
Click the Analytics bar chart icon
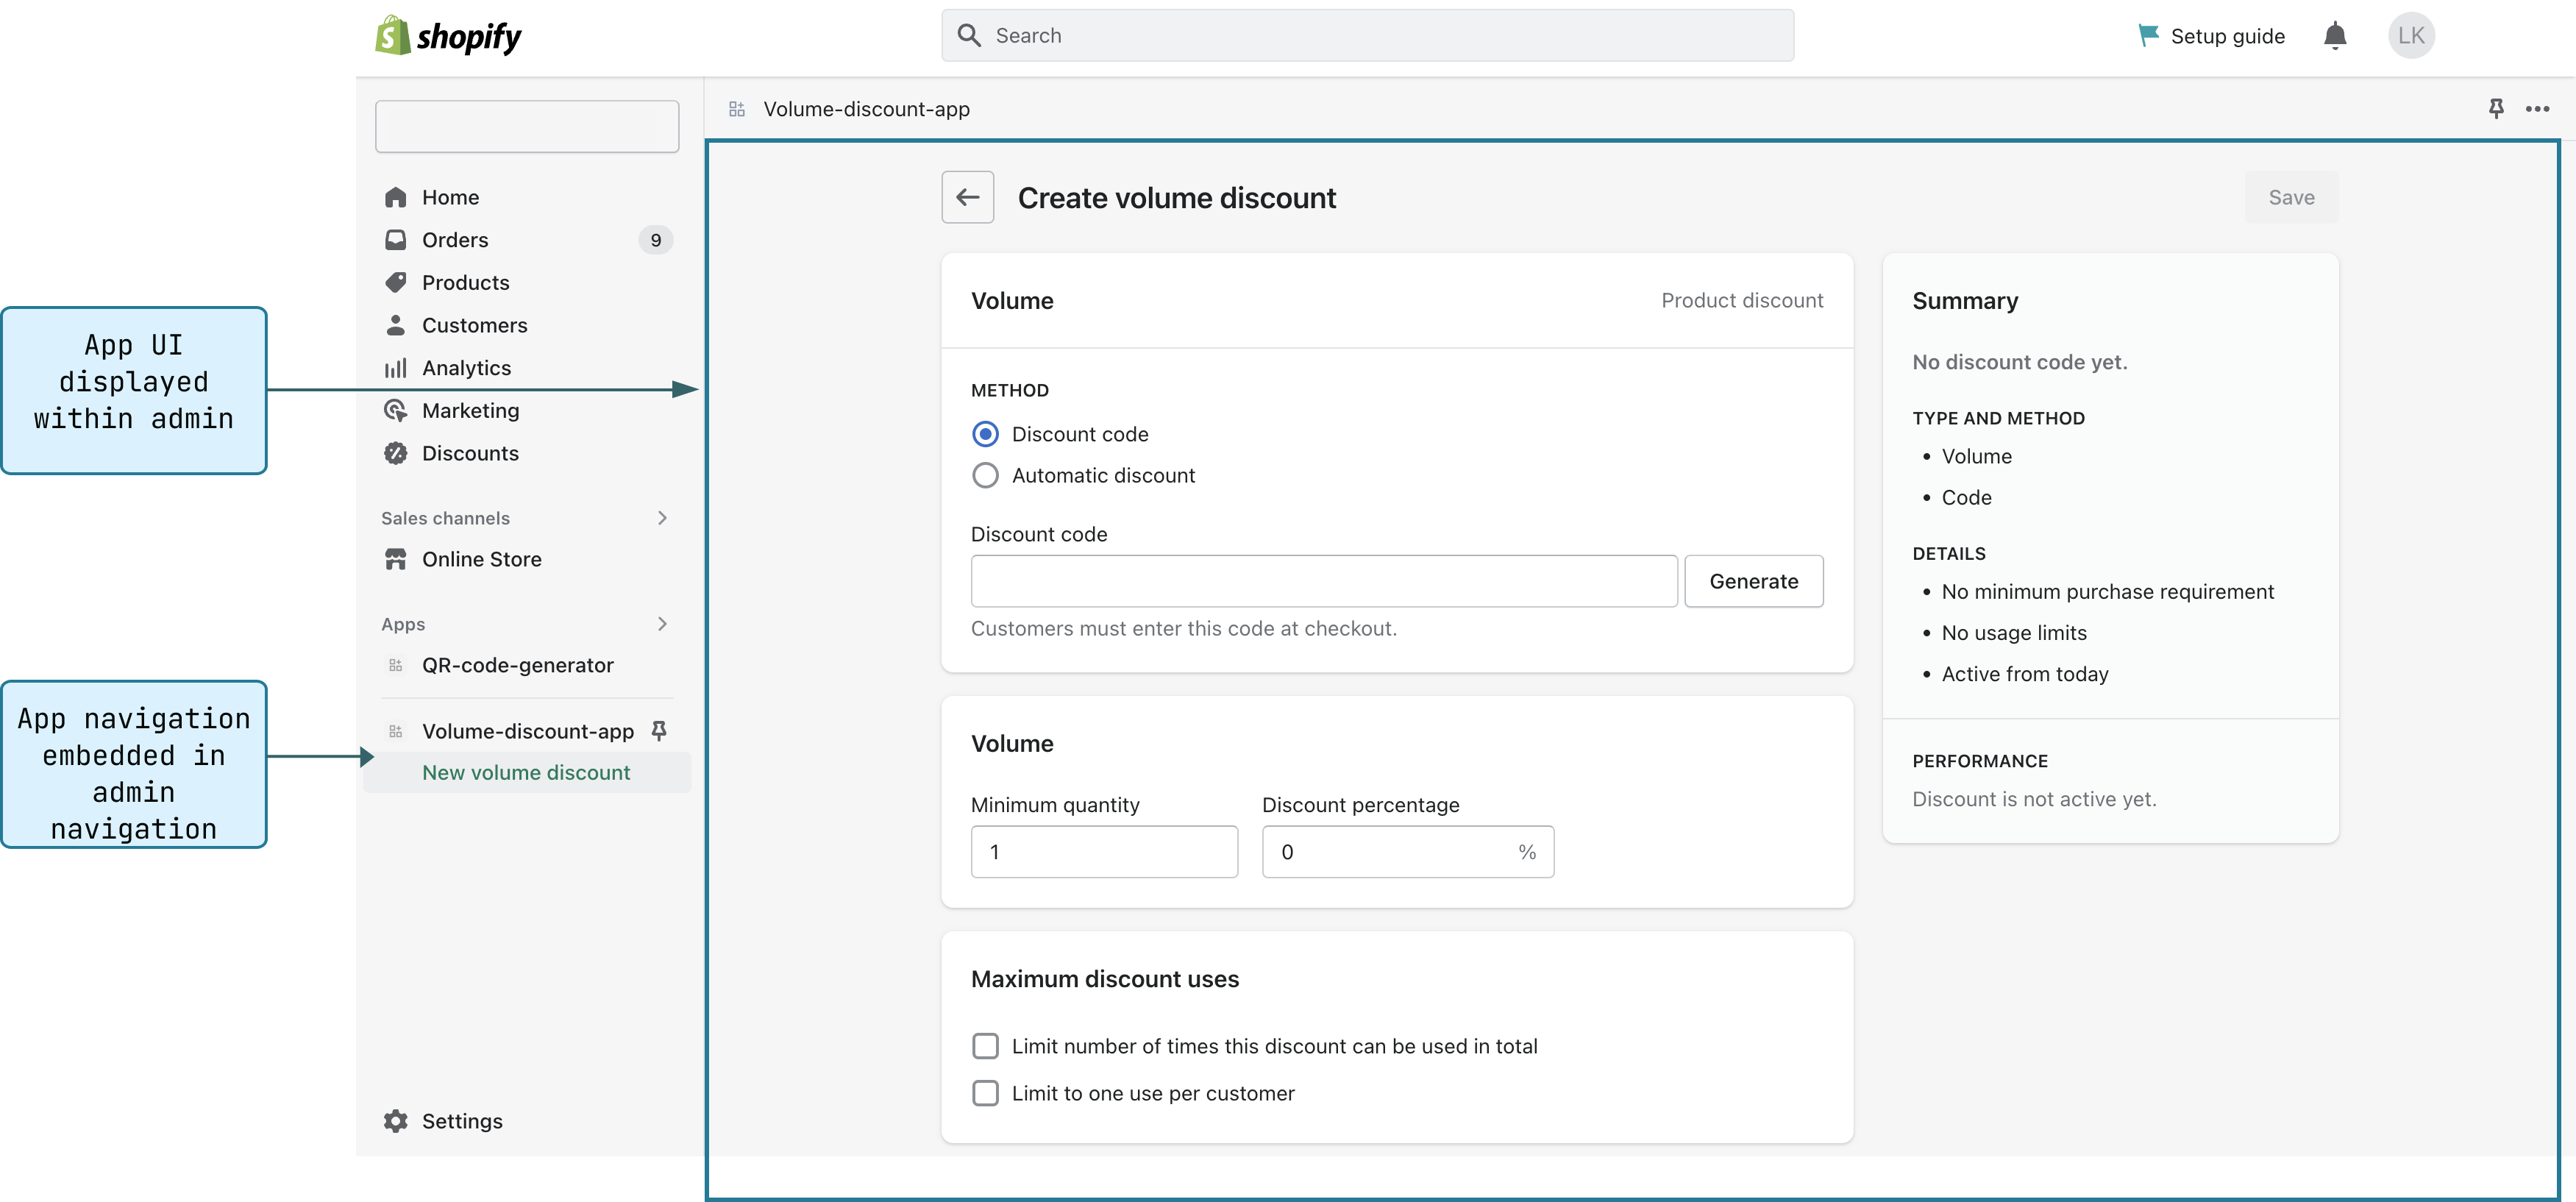[x=396, y=368]
